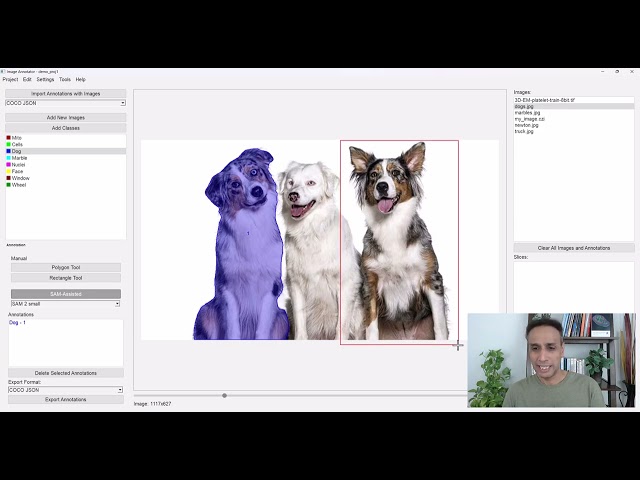Select the Cells class
640x480 pixels.
(x=66, y=144)
